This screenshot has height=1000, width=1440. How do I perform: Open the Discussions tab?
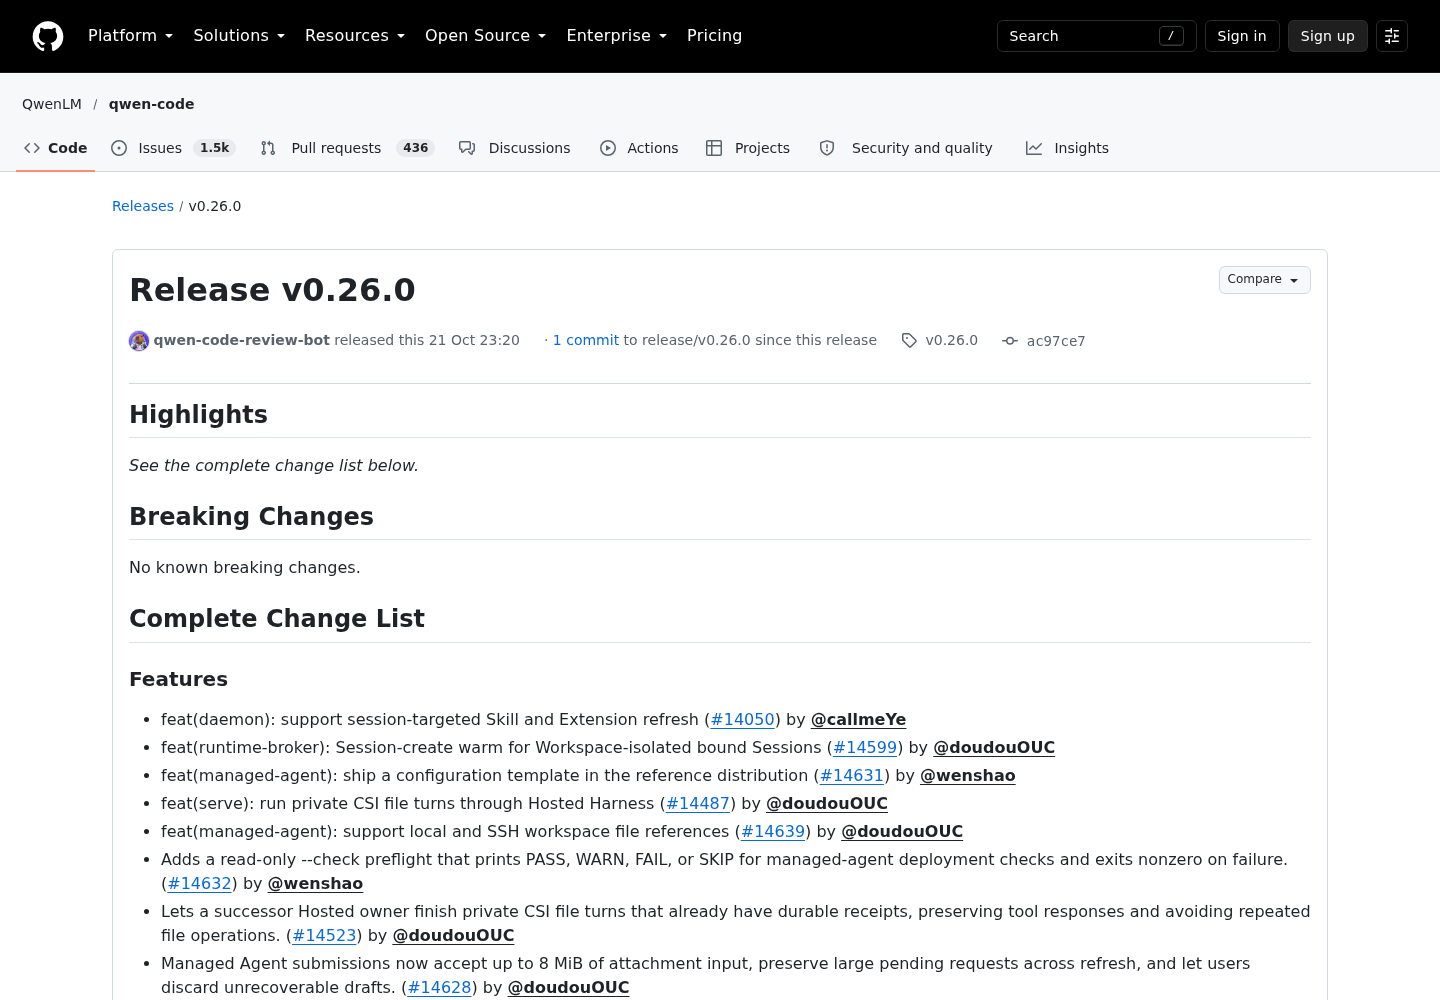[515, 148]
